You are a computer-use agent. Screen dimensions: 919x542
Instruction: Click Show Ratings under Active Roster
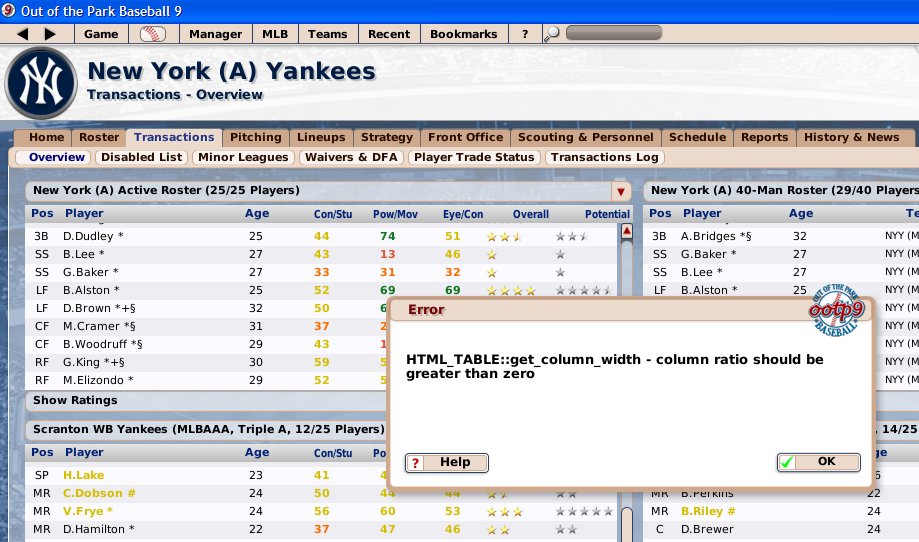tap(75, 400)
